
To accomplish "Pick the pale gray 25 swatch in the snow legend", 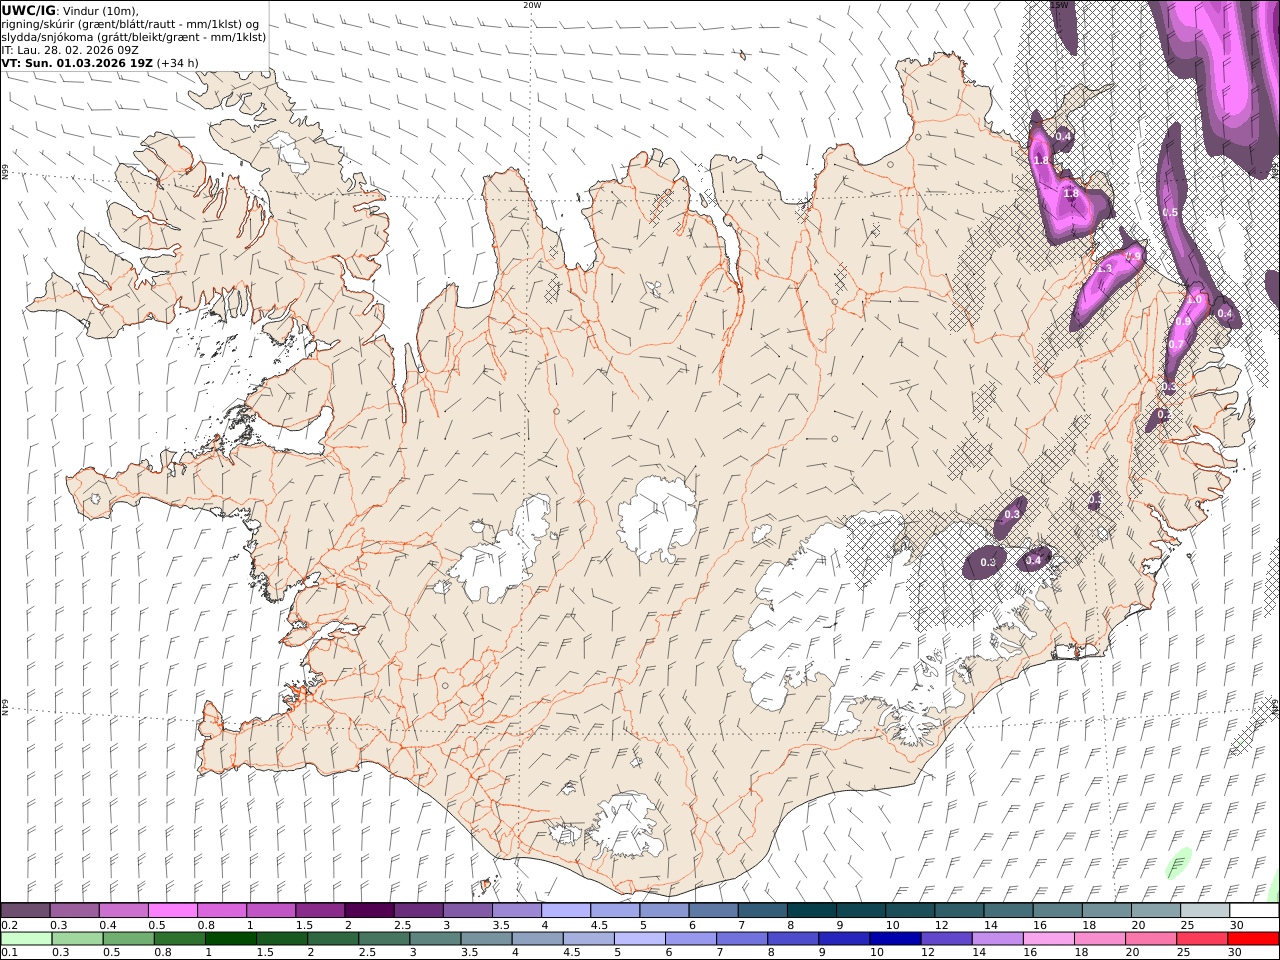I will click(x=1205, y=911).
